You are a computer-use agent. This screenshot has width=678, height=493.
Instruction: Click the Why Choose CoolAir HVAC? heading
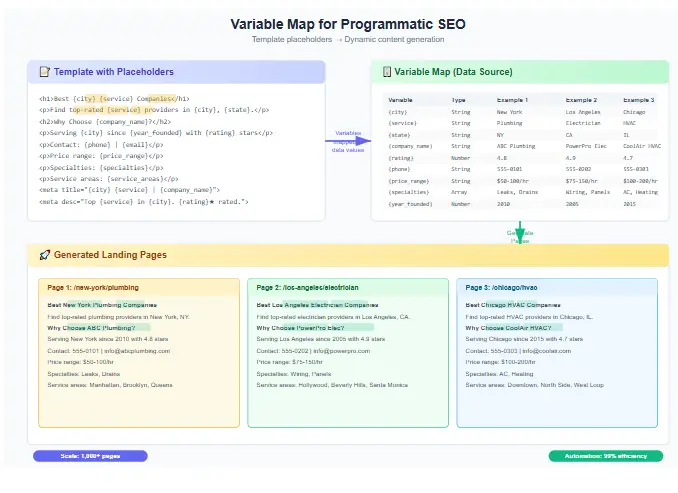coord(508,328)
